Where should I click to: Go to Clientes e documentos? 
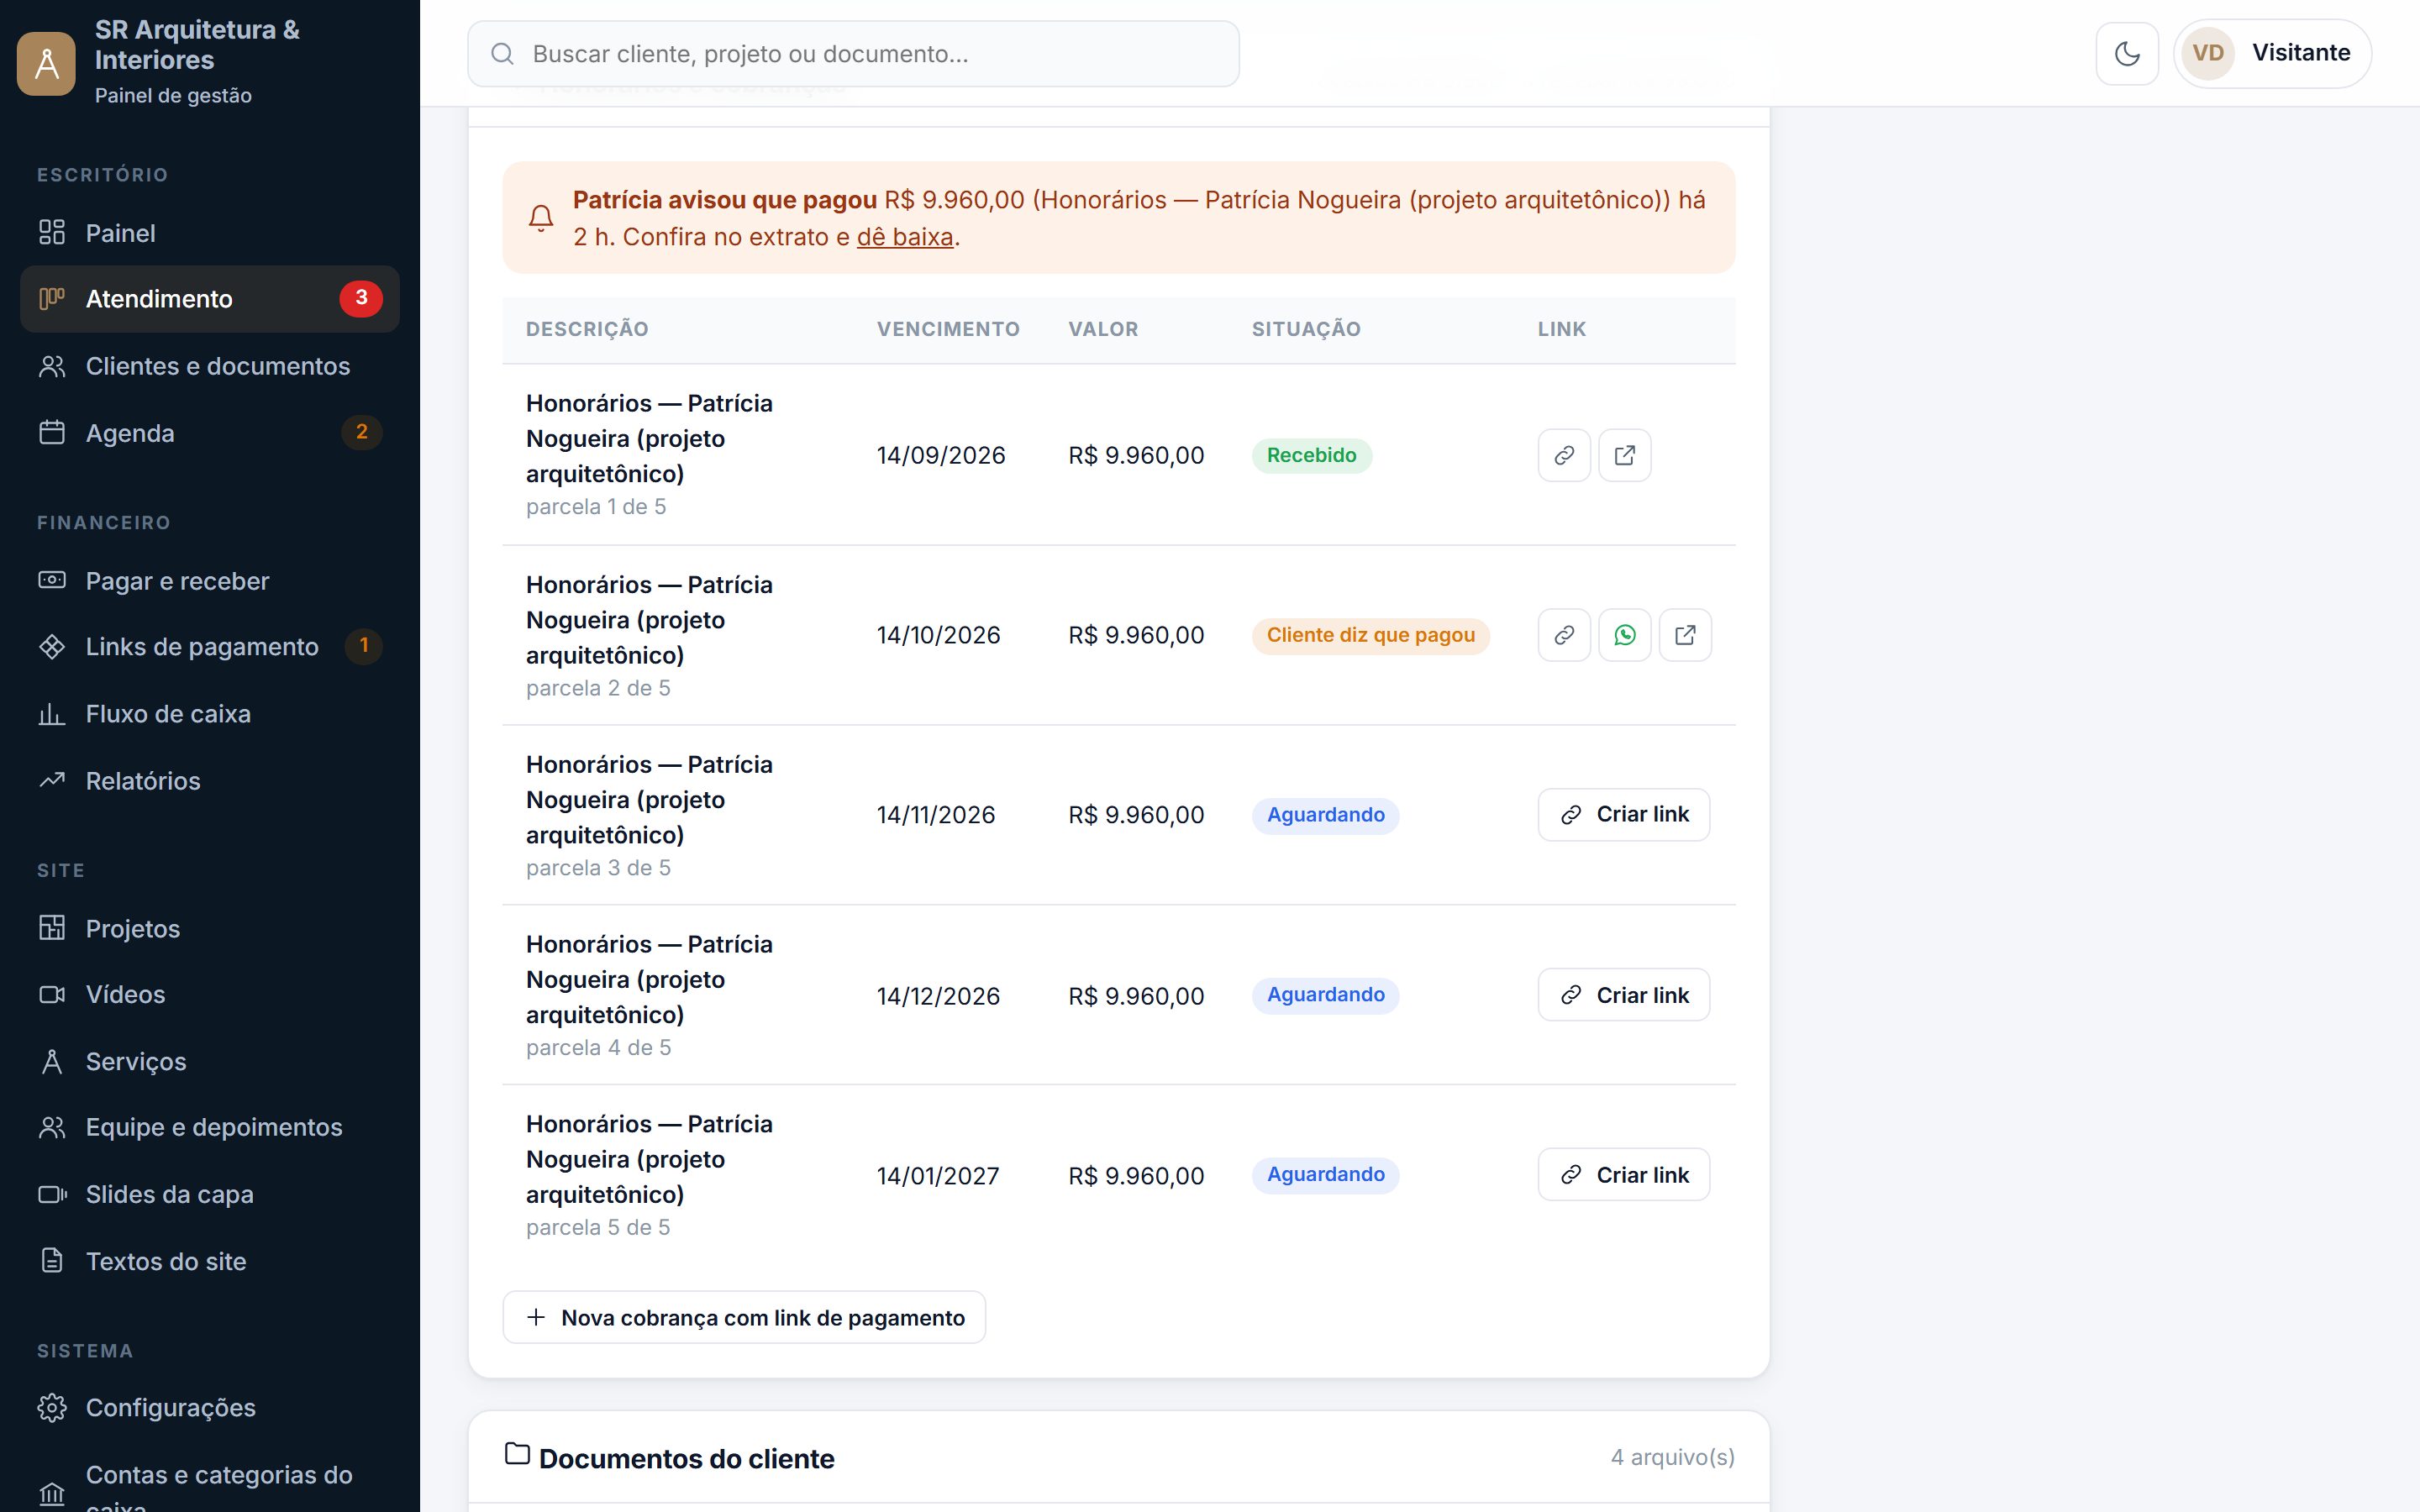coord(210,366)
